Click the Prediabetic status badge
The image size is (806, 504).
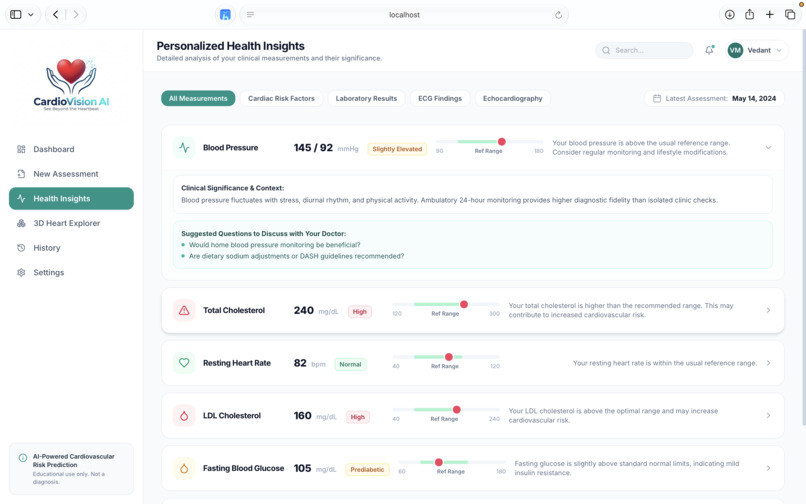click(x=367, y=470)
